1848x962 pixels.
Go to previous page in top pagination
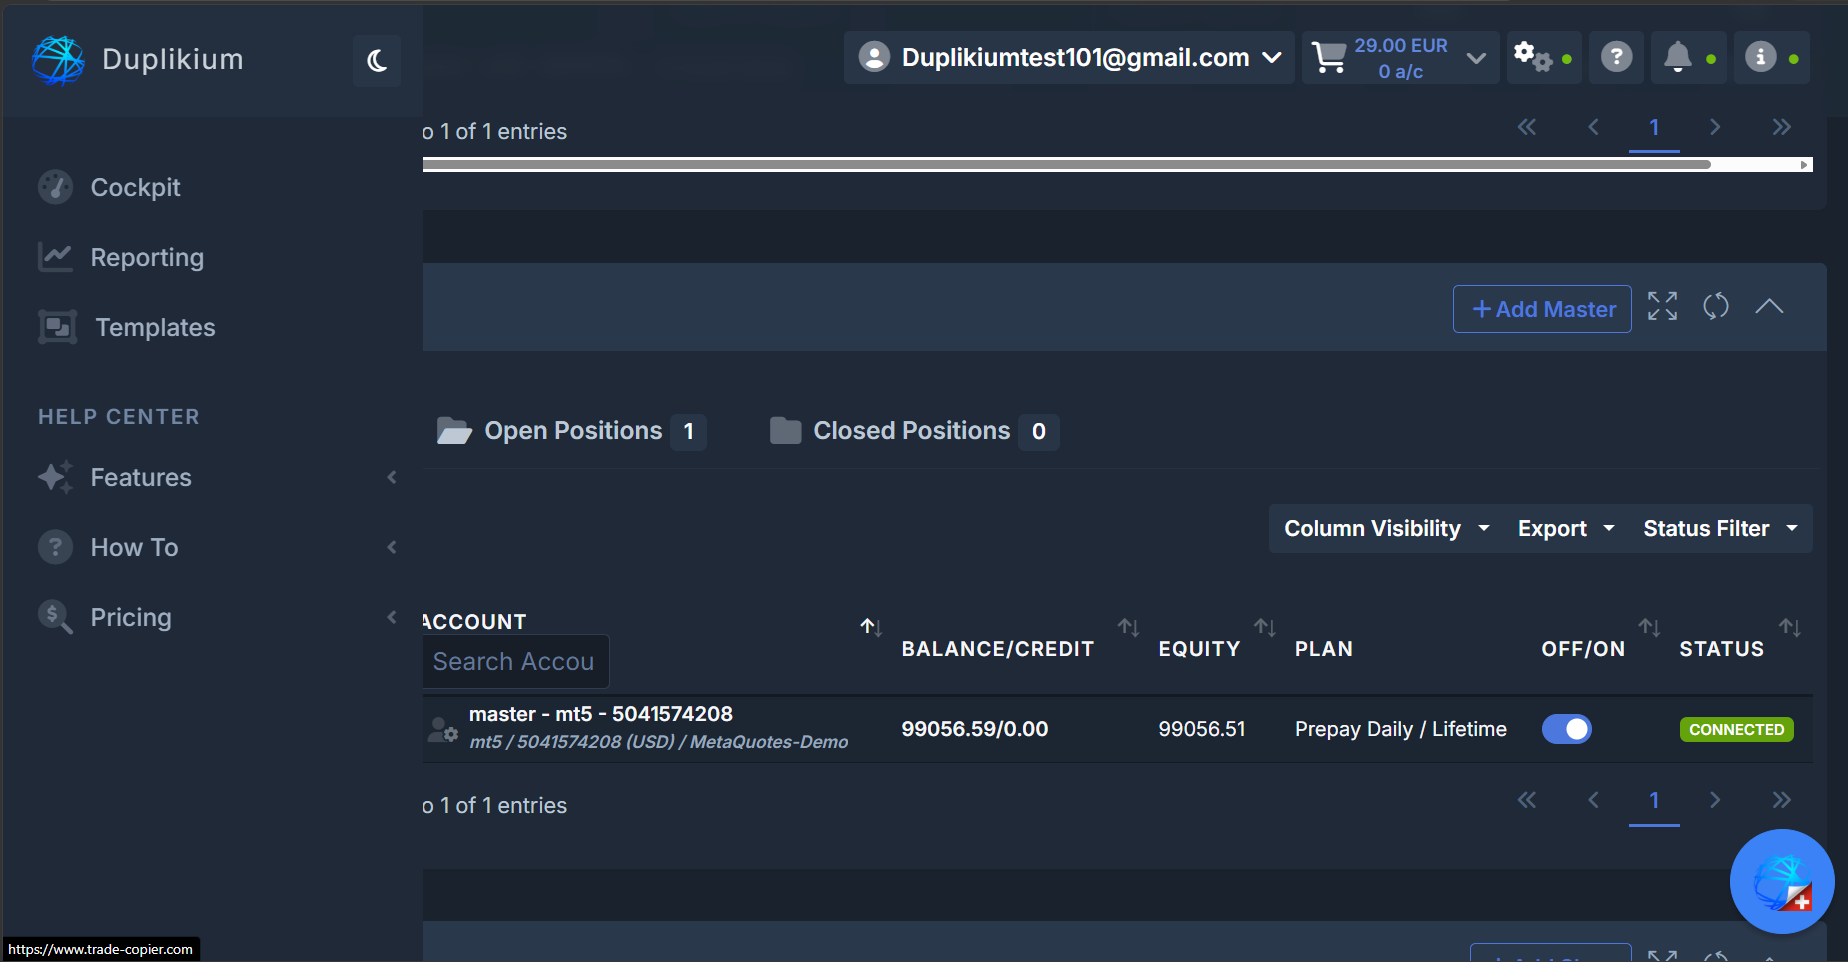1594,127
